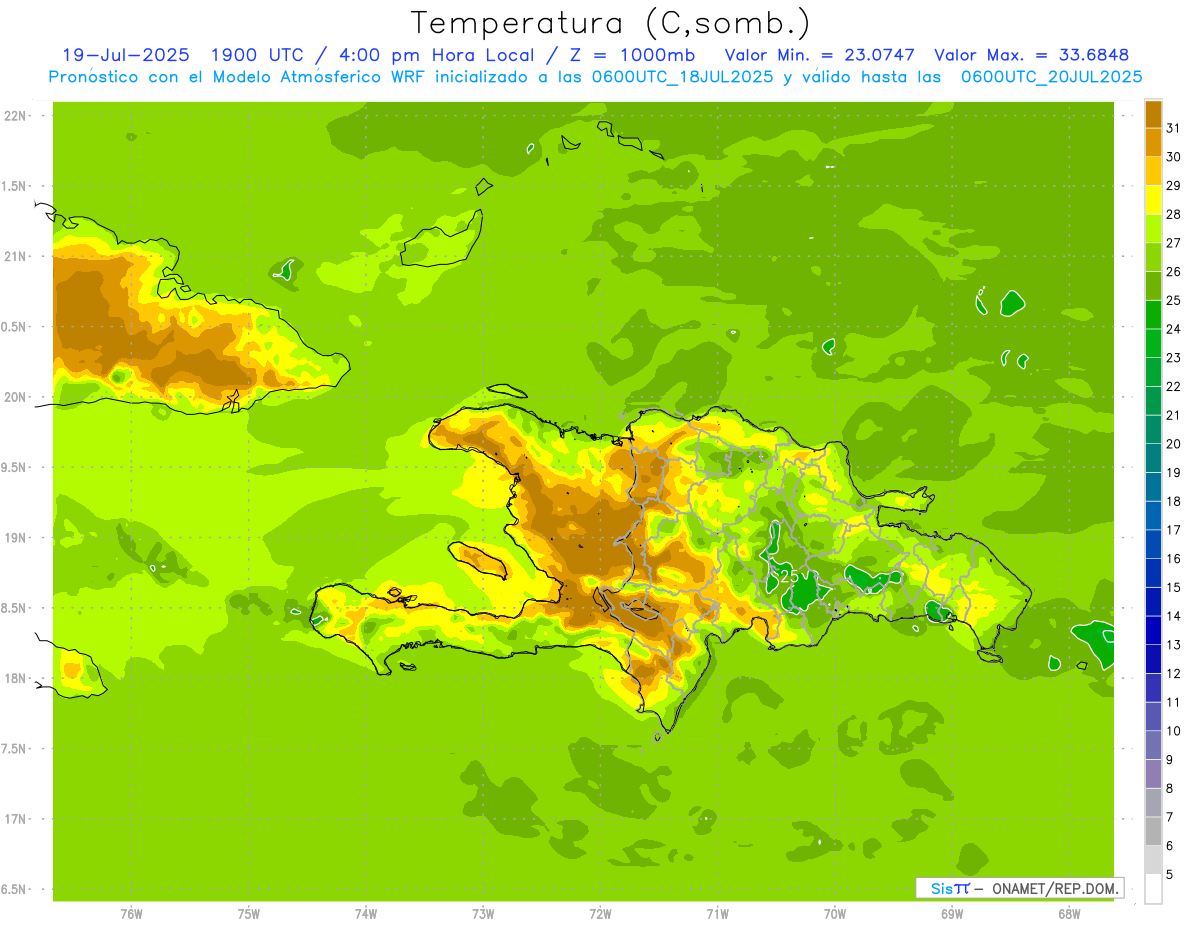
Task: Click the '18N' latitude axis label
Action: (15, 678)
